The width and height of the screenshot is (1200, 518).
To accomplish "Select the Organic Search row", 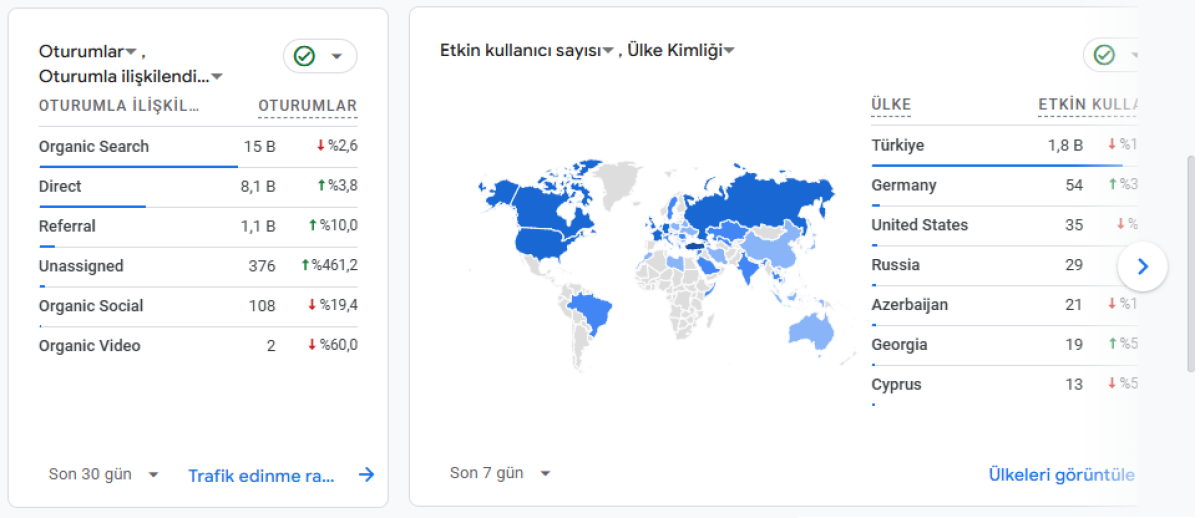I will [198, 147].
